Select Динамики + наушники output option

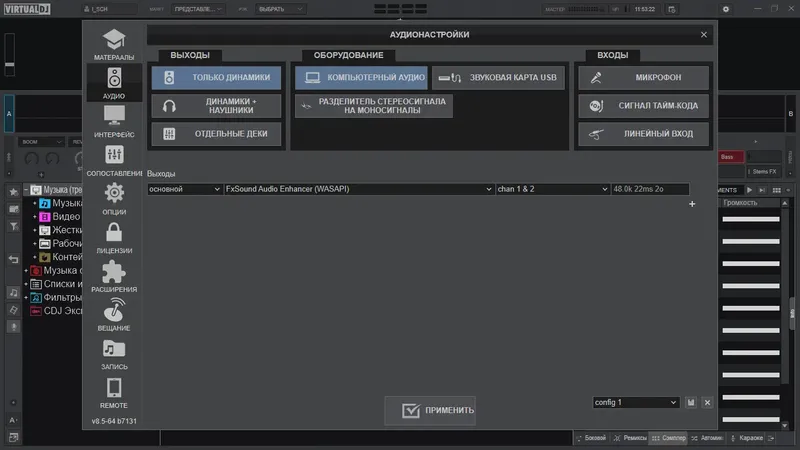tap(216, 106)
